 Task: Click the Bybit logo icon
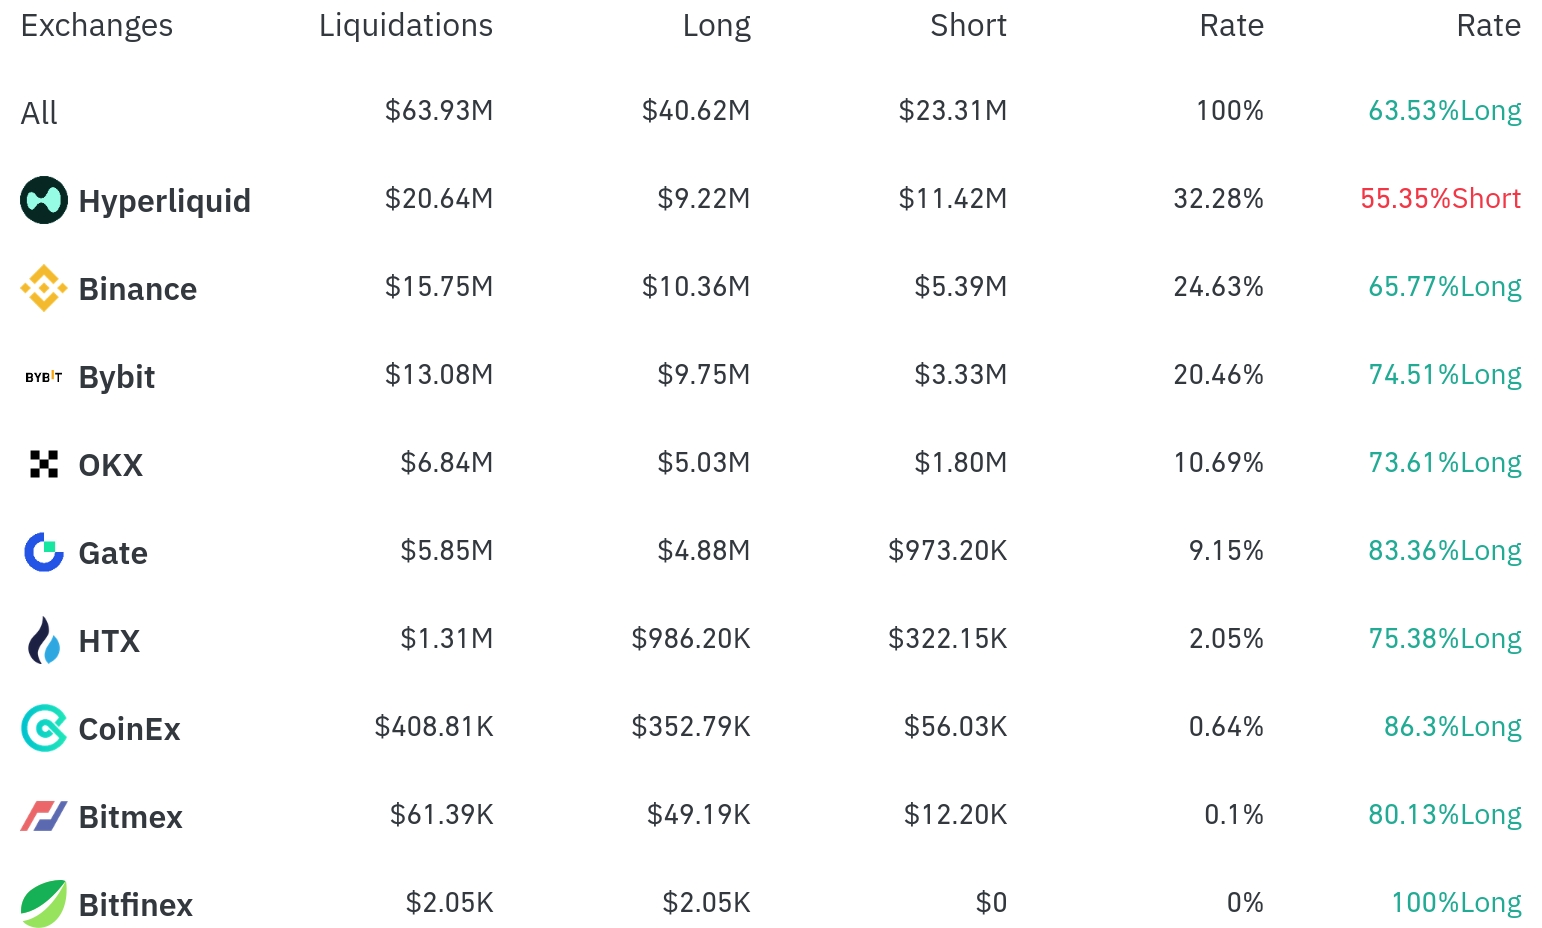point(44,377)
